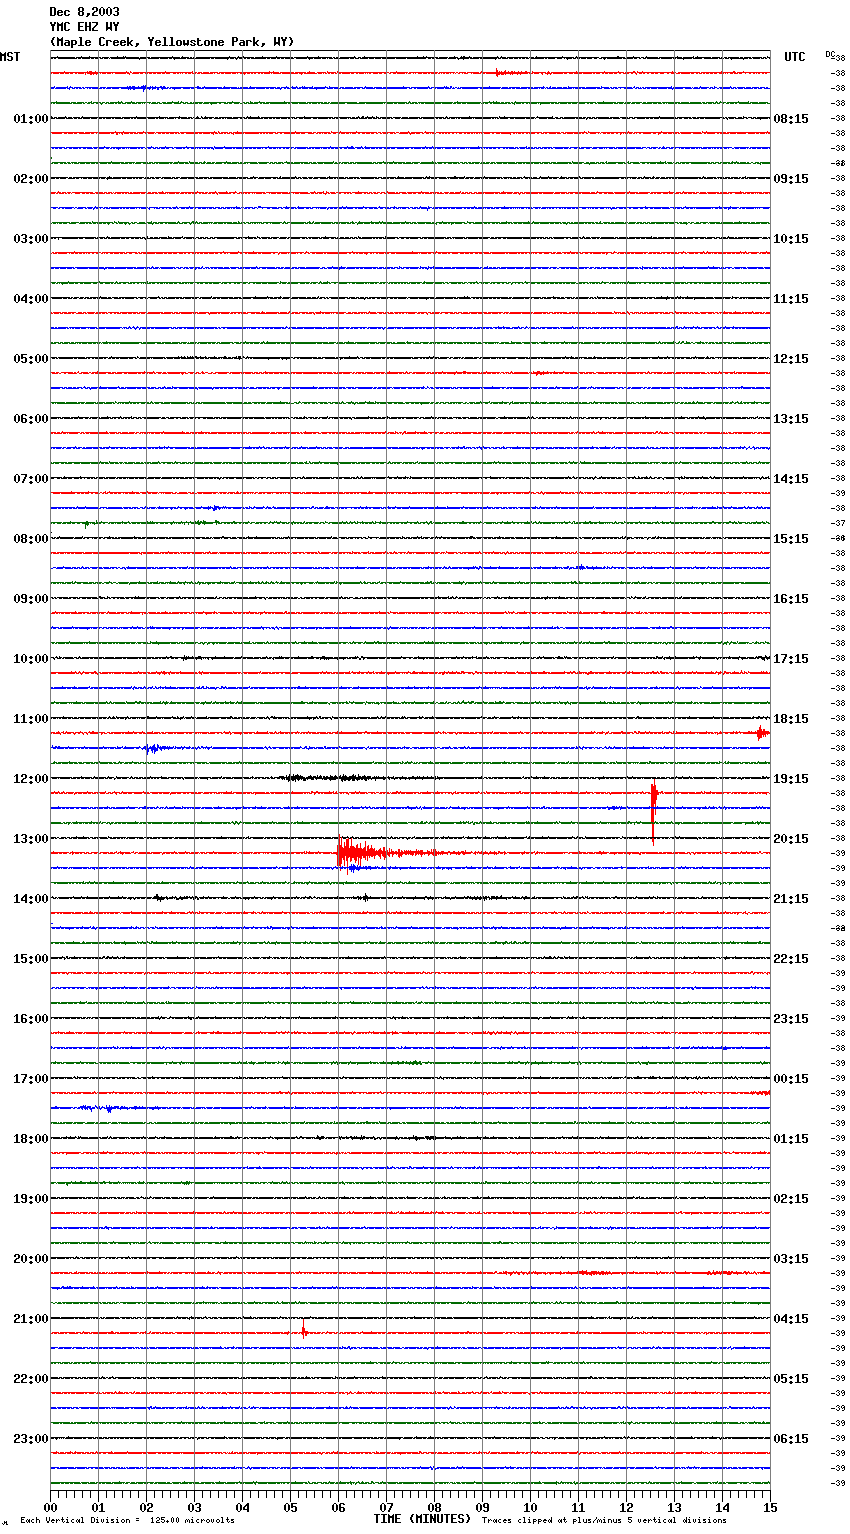Click the 00 minute tick label
Image resolution: width=850 pixels, height=1534 pixels.
click(x=51, y=1507)
